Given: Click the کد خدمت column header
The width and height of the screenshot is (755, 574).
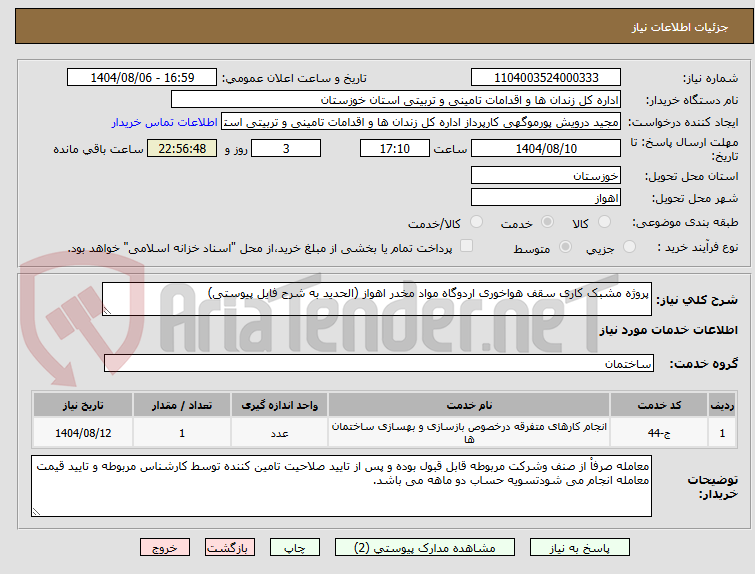Looking at the screenshot, I should point(659,405).
